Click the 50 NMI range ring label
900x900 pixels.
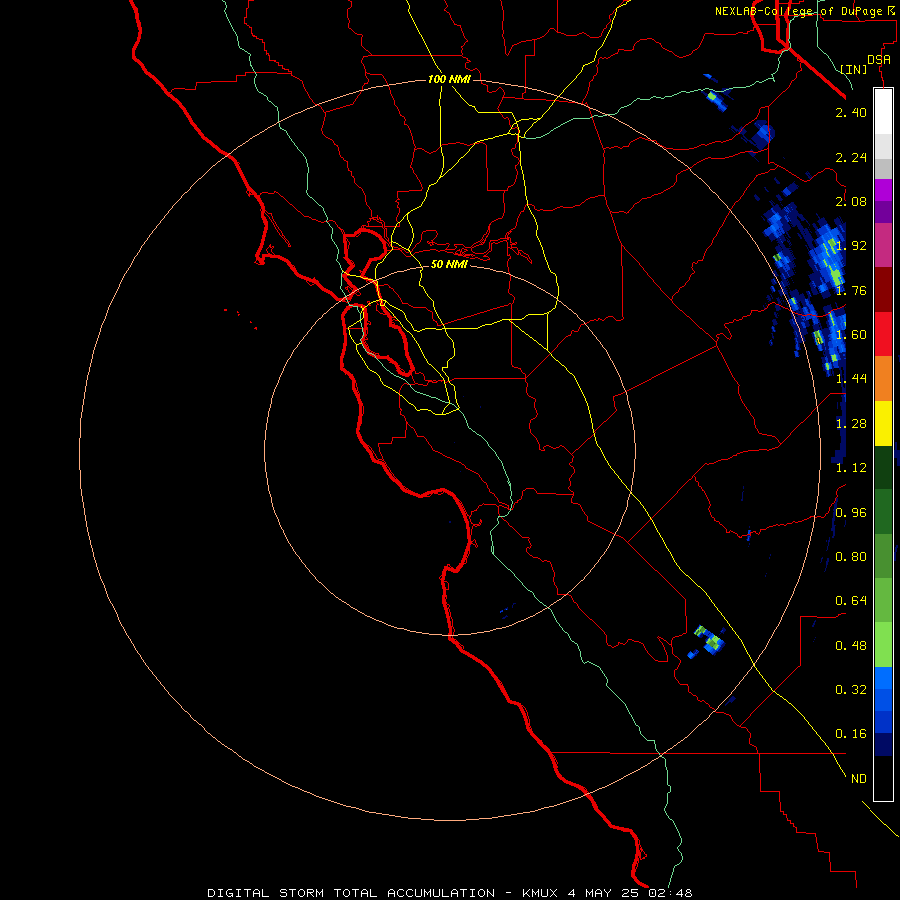point(449,264)
